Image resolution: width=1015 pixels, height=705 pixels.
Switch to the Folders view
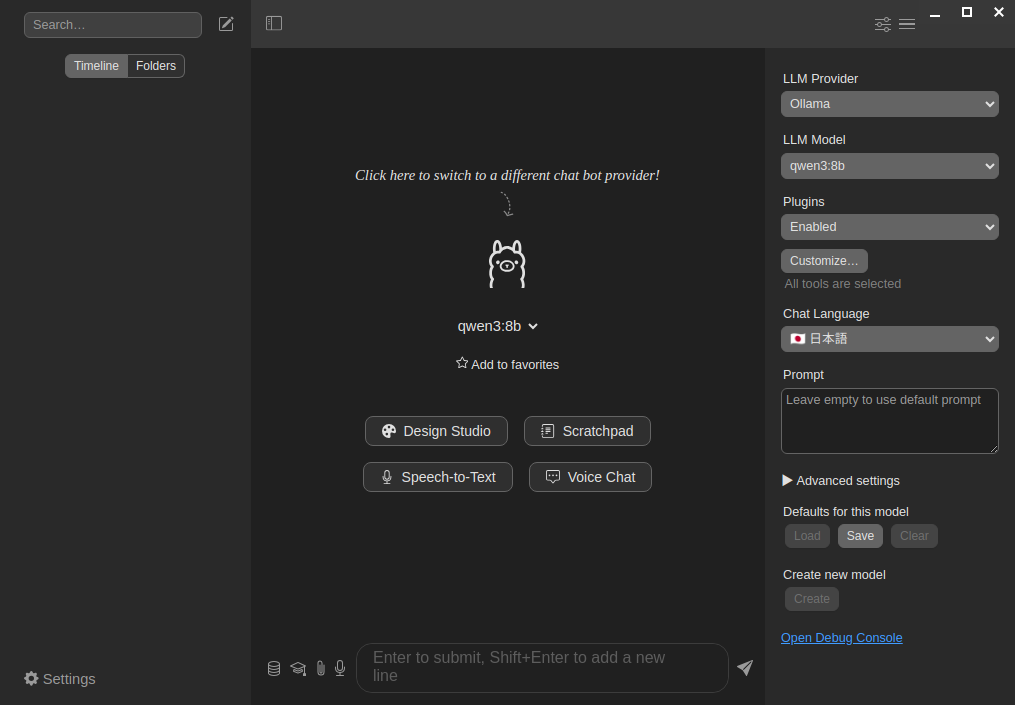click(156, 66)
